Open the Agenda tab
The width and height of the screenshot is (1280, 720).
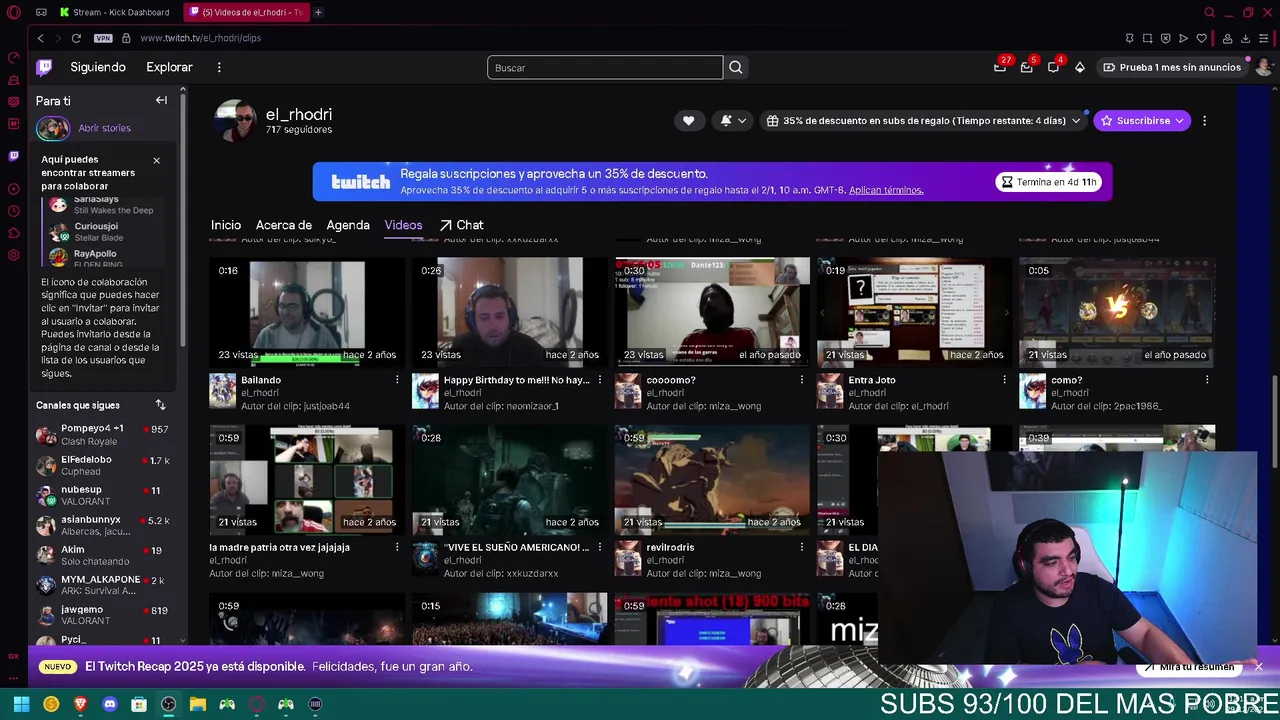coord(348,225)
